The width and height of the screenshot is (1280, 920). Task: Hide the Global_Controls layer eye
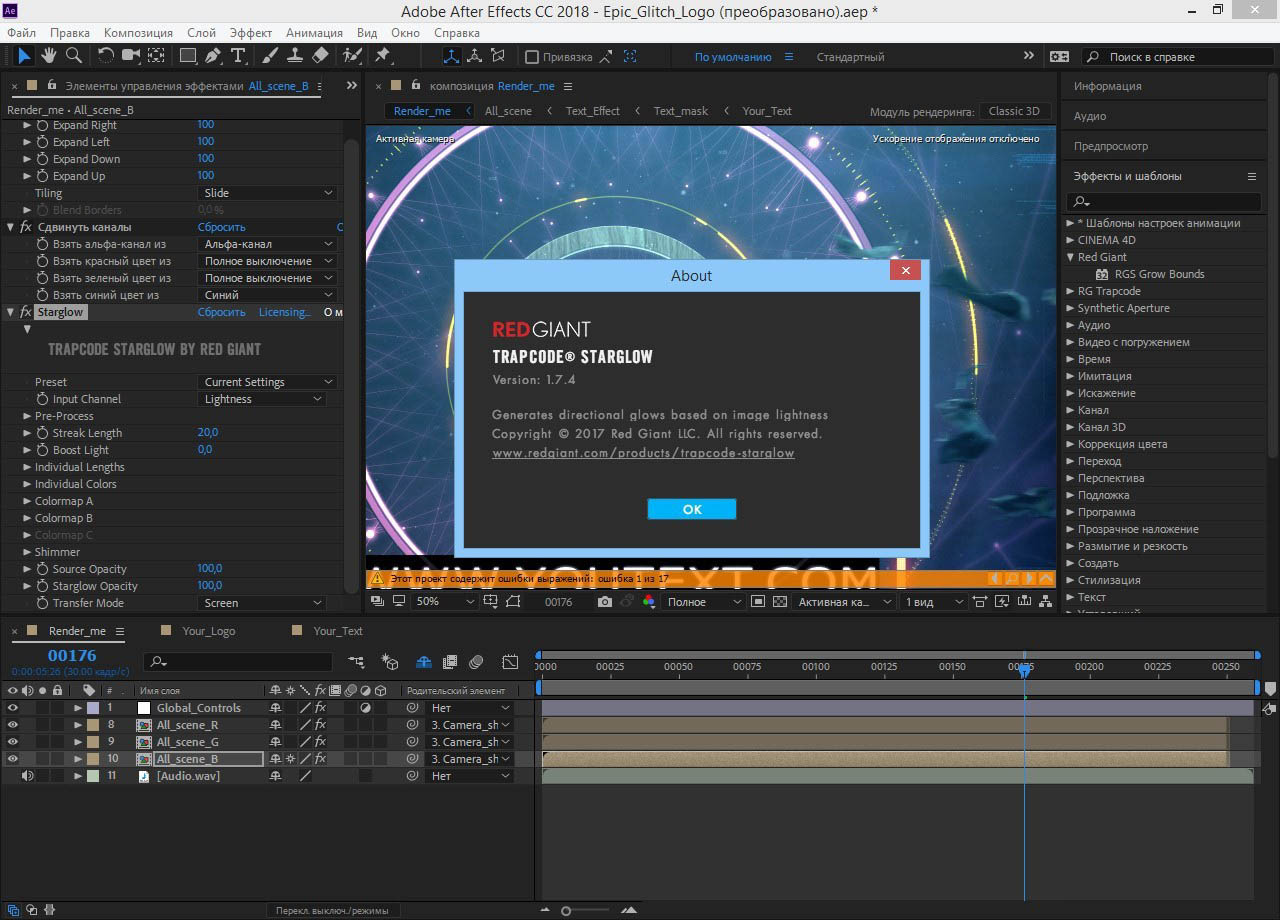(x=13, y=708)
